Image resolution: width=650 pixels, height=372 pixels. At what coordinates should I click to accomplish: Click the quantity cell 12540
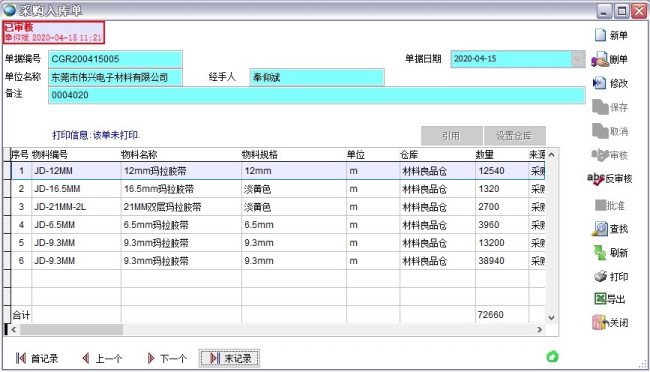pyautogui.click(x=502, y=171)
